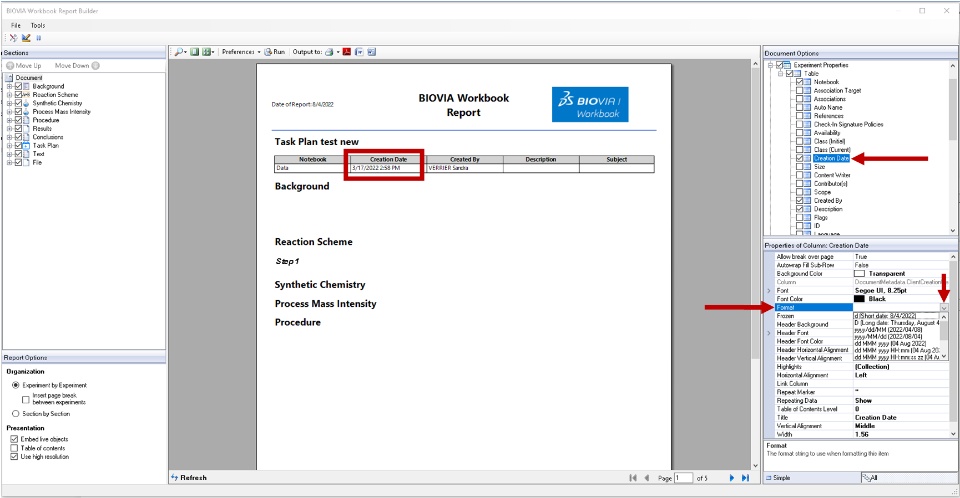Click the Background Color transparent swatch
The width and height of the screenshot is (960, 498).
859,274
